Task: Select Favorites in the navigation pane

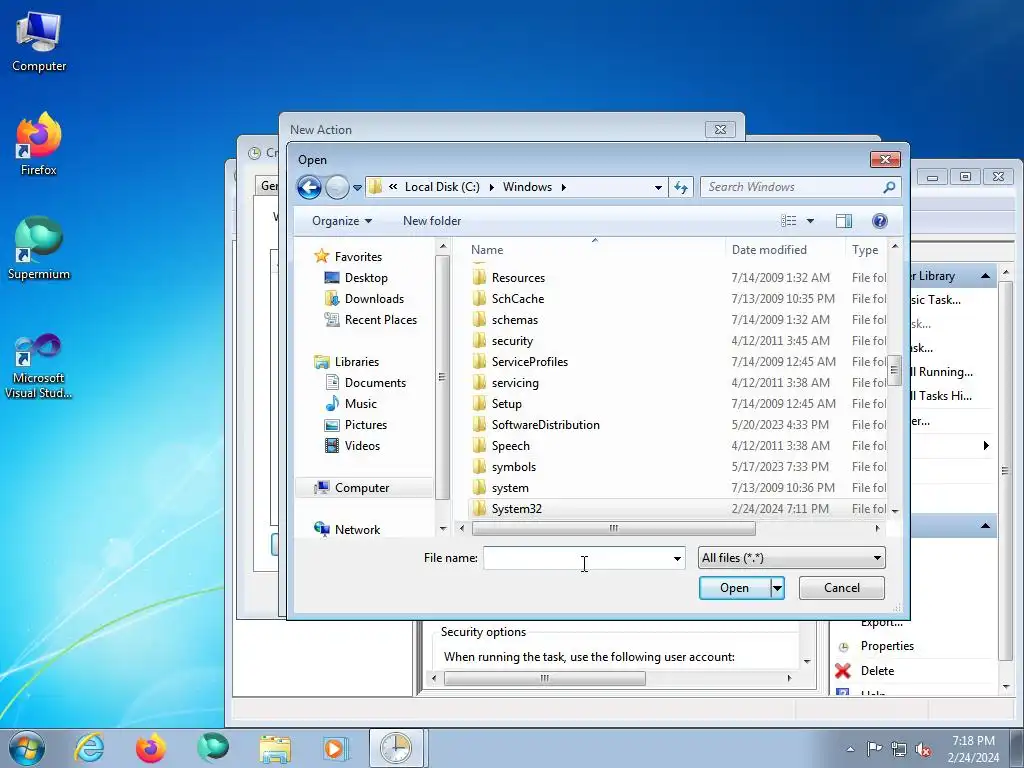Action: [358, 257]
